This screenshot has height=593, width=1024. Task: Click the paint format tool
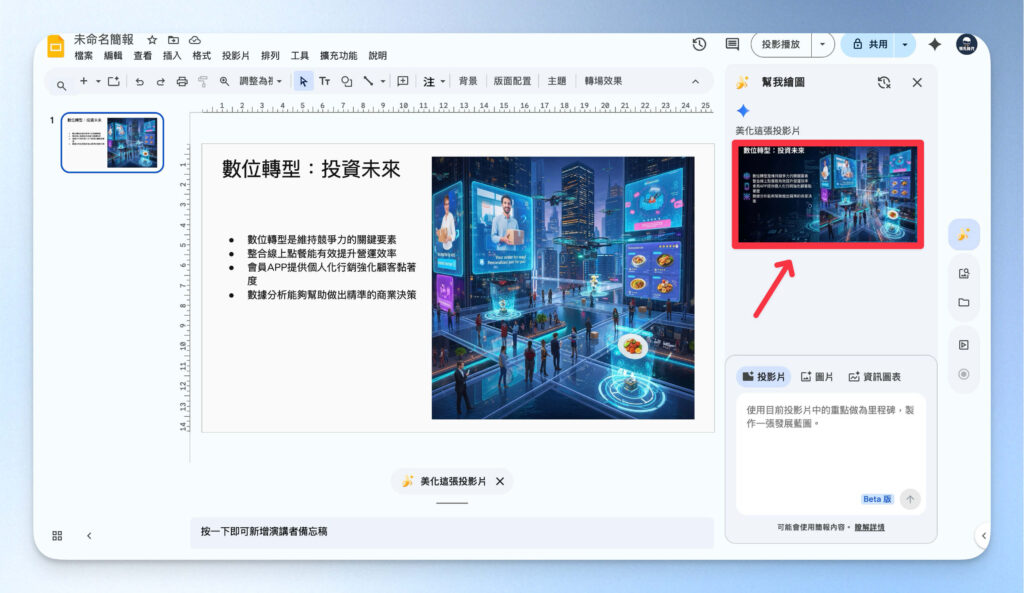coord(204,81)
